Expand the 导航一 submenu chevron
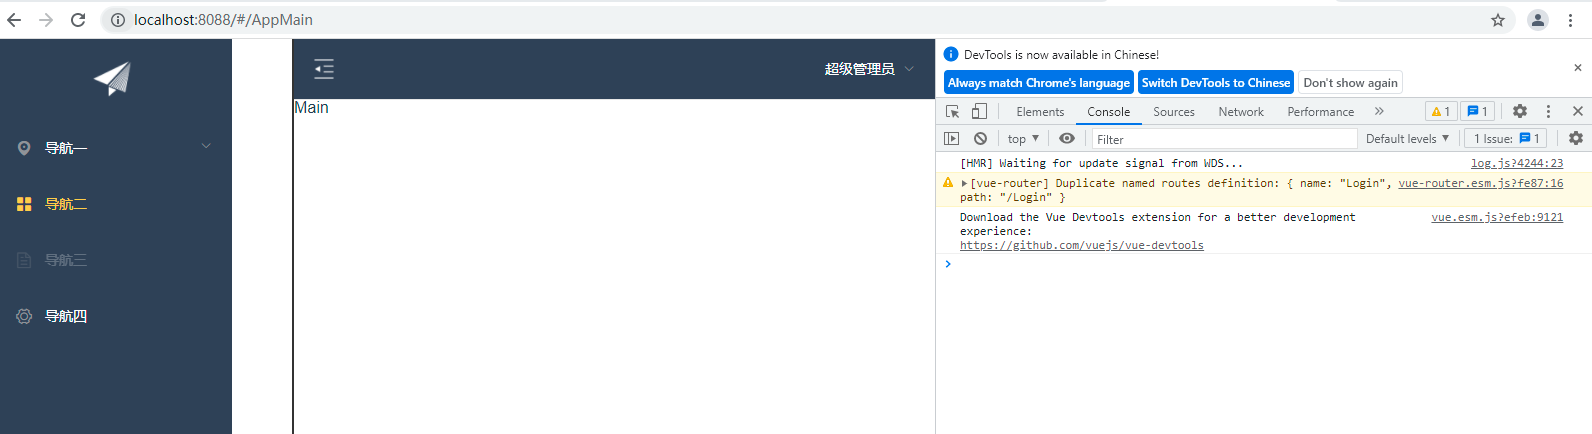Screen dimensions: 1592x434 (206, 146)
